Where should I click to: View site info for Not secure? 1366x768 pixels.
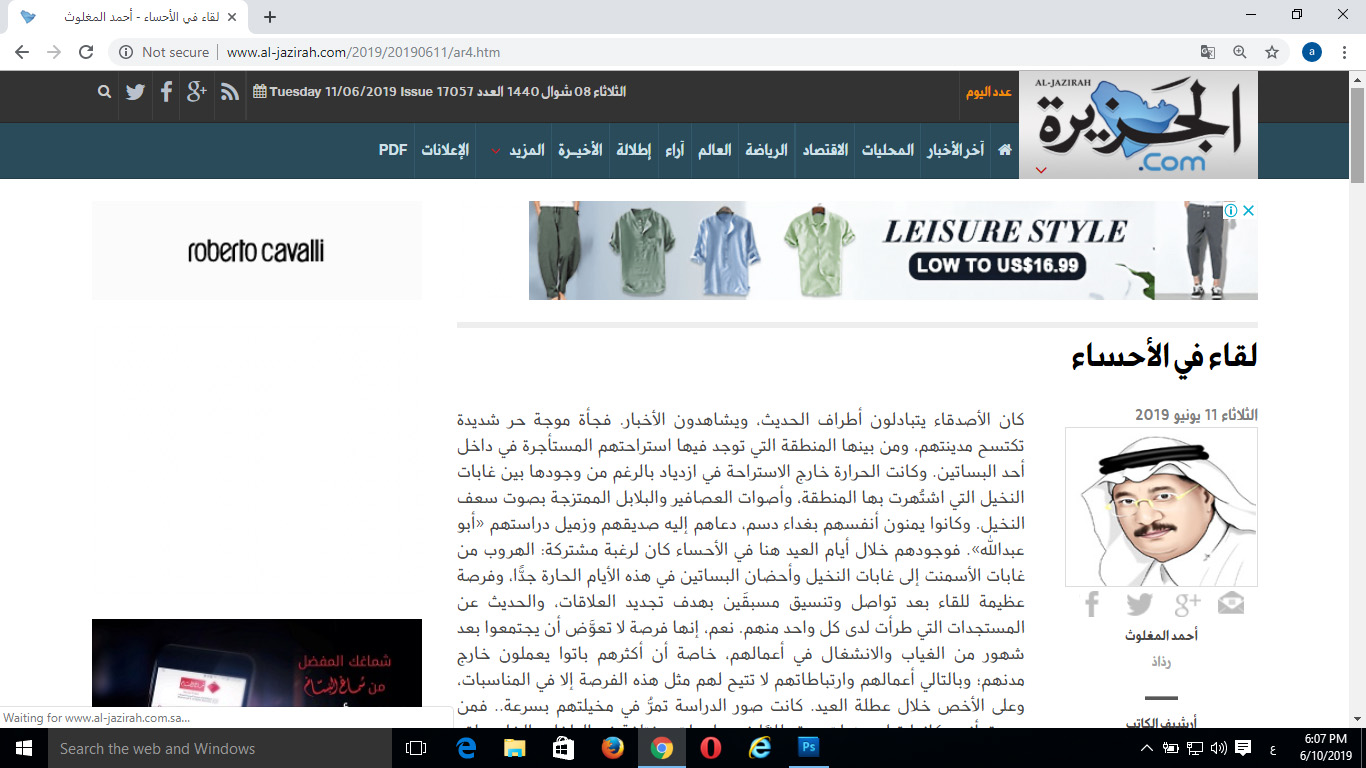click(x=165, y=52)
